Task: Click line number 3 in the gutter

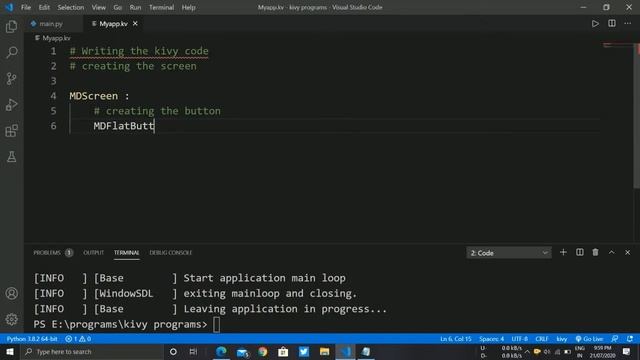Action: pyautogui.click(x=53, y=81)
